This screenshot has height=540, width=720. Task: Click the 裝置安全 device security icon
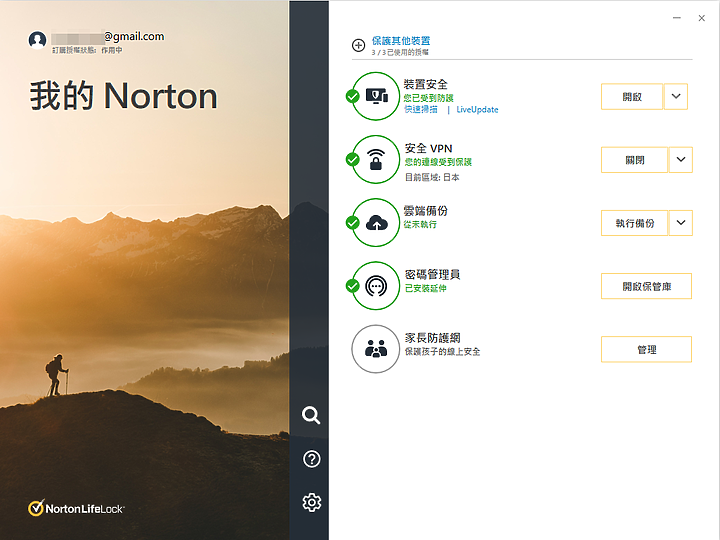377,96
